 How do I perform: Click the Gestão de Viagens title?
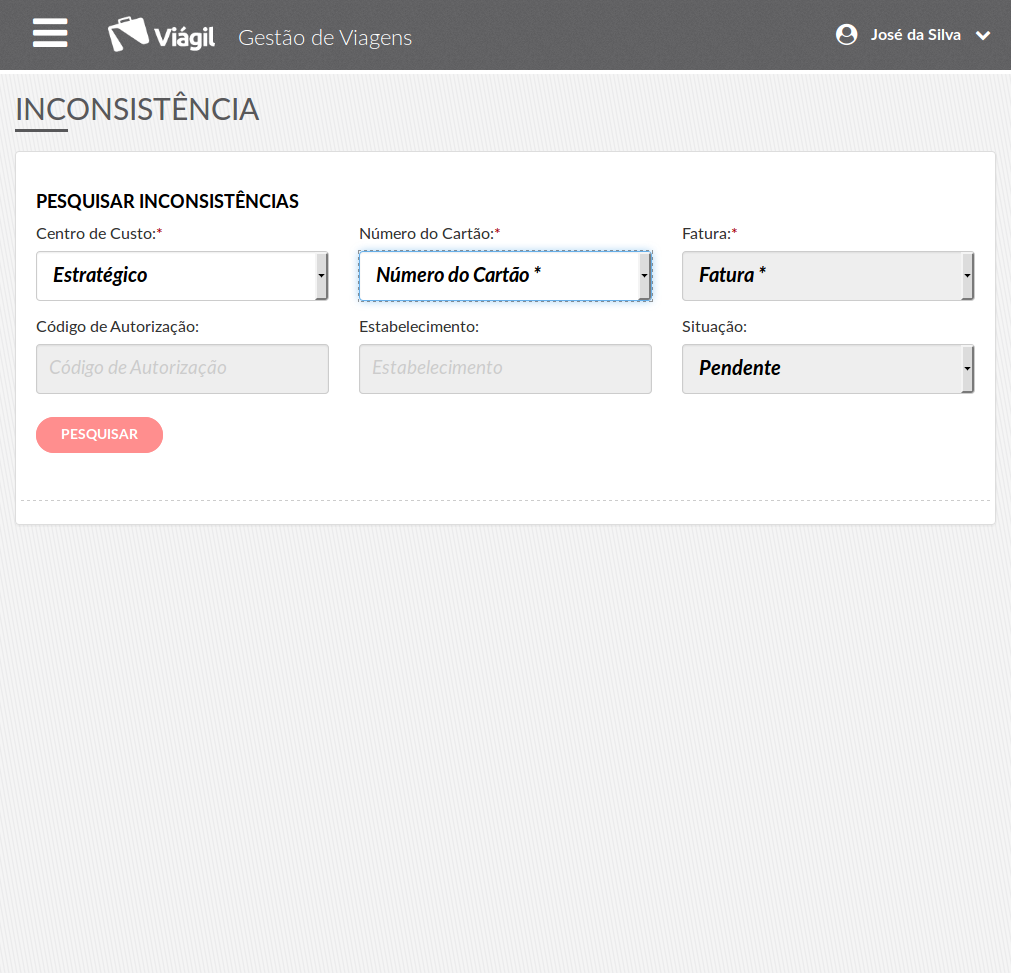click(325, 38)
